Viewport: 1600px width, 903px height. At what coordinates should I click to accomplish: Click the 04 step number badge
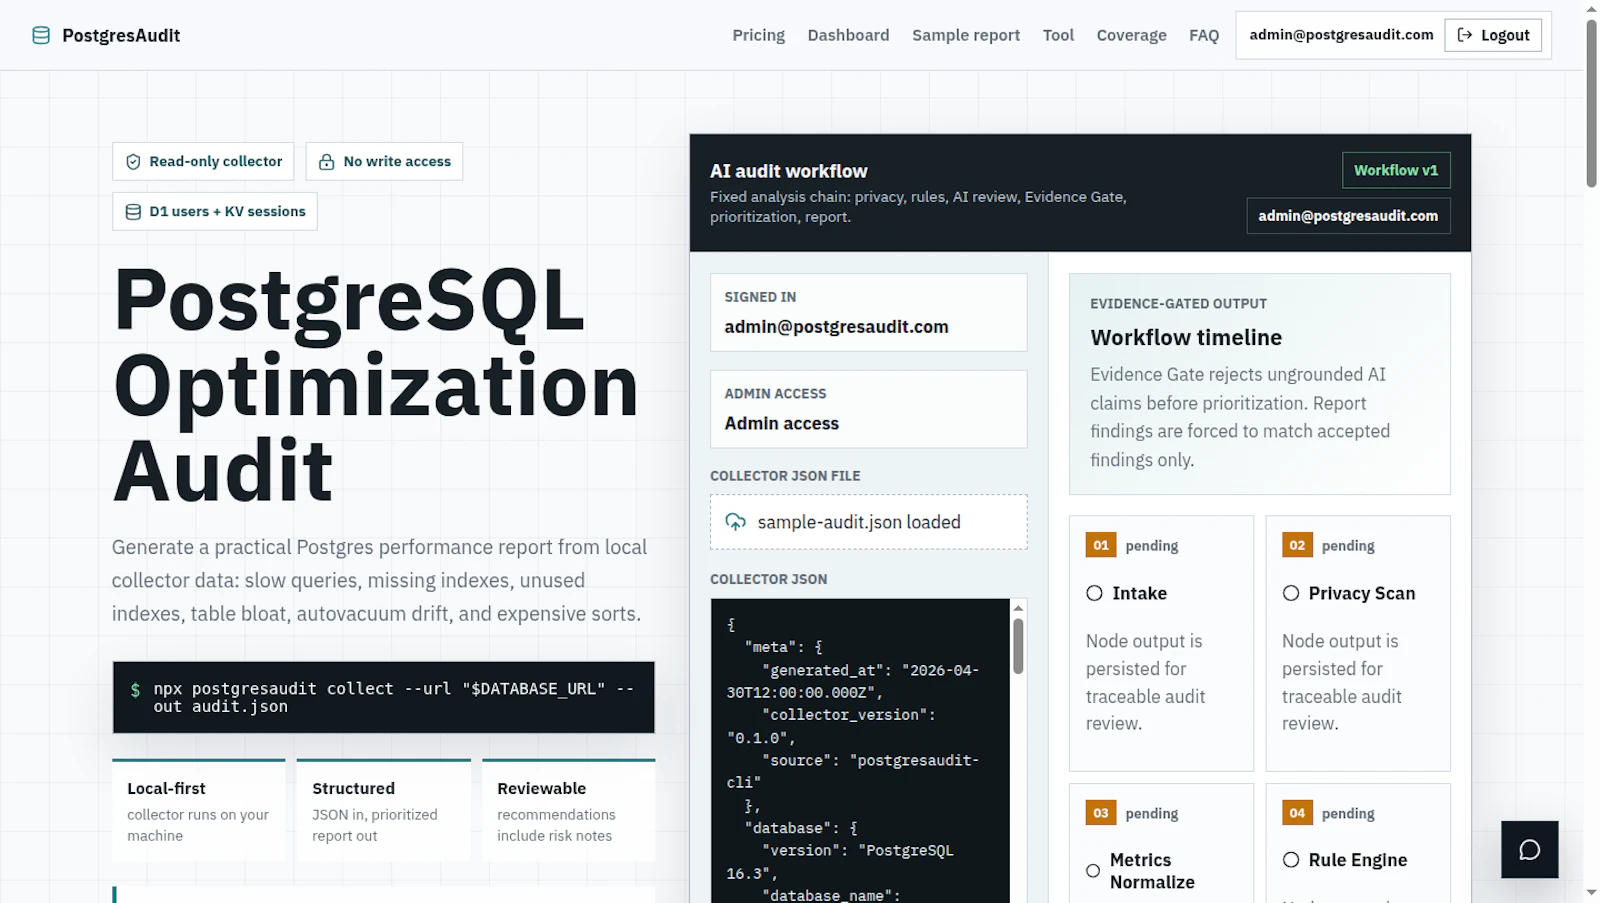point(1297,813)
